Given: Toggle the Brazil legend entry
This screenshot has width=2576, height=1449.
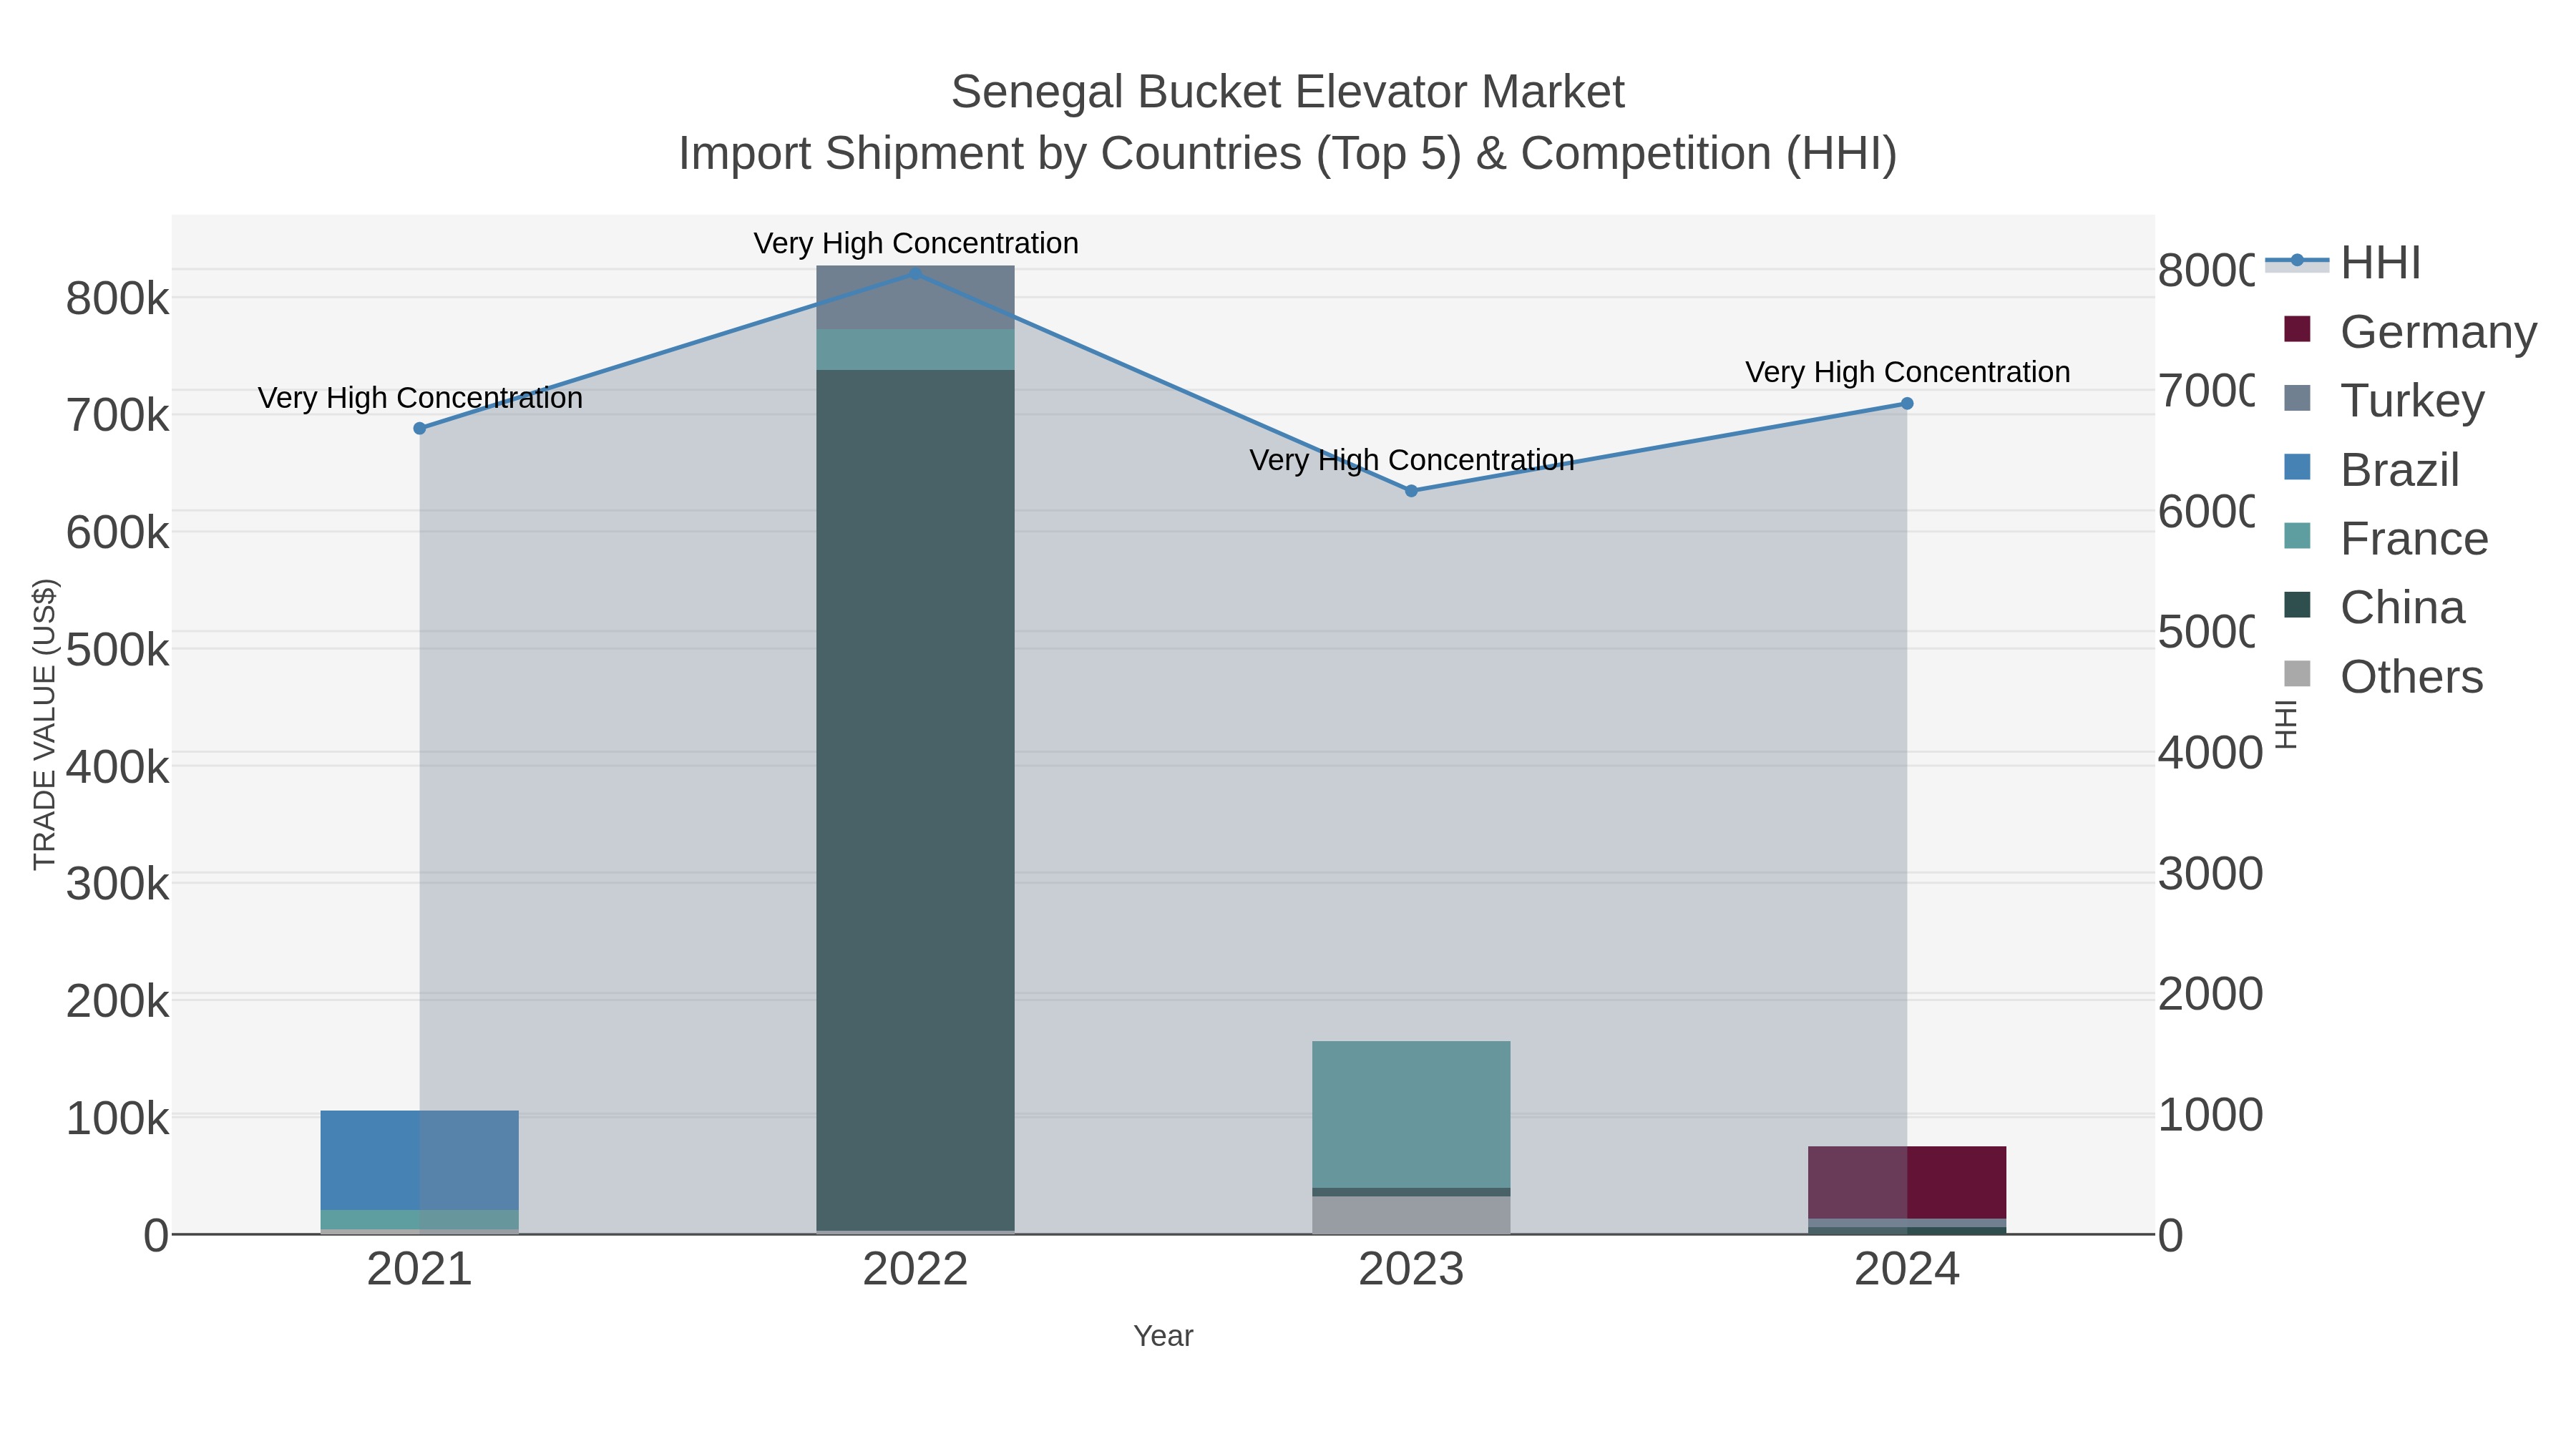Looking at the screenshot, I should [x=2371, y=470].
